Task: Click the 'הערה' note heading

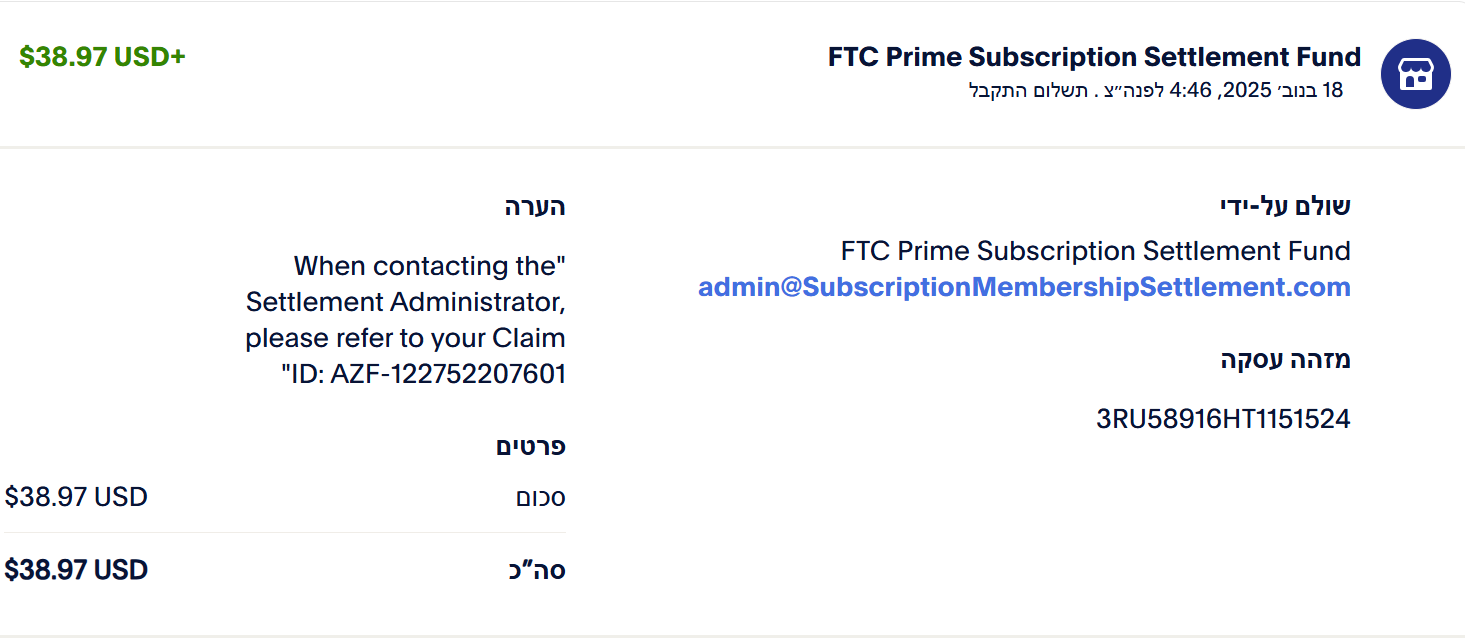Action: 535,207
